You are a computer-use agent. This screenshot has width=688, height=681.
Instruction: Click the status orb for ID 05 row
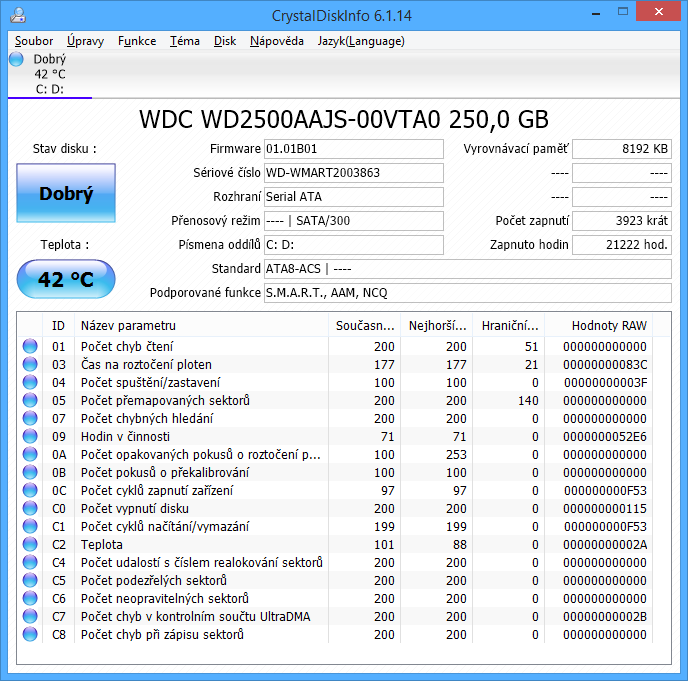(x=30, y=400)
